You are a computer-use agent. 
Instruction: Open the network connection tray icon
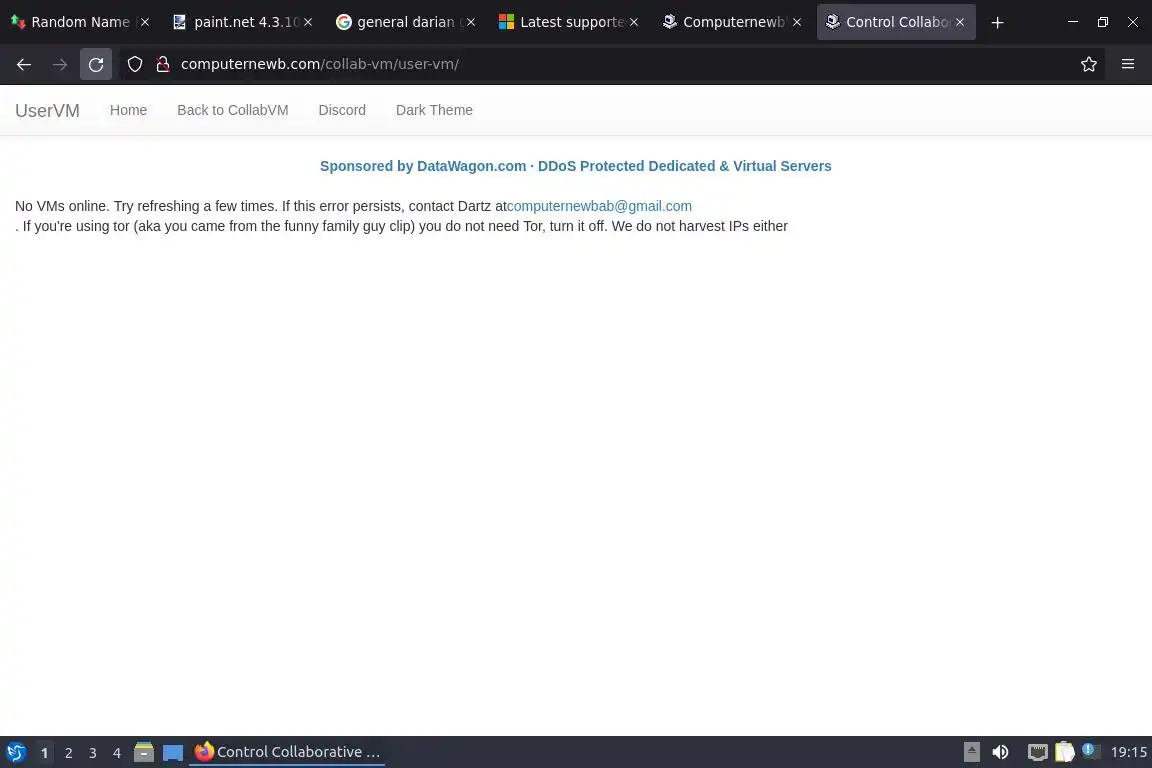point(1037,753)
